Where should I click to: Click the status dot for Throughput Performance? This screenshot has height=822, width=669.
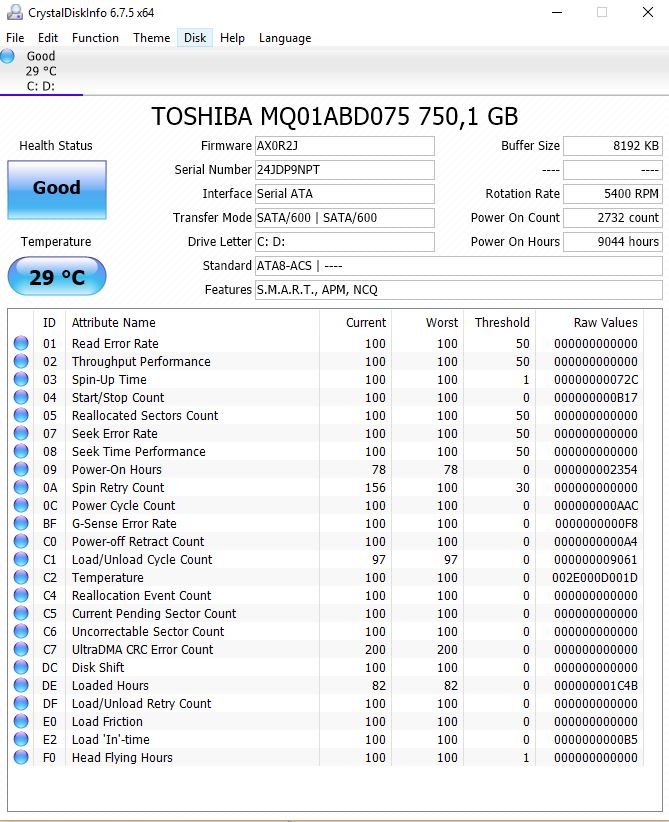[21, 361]
